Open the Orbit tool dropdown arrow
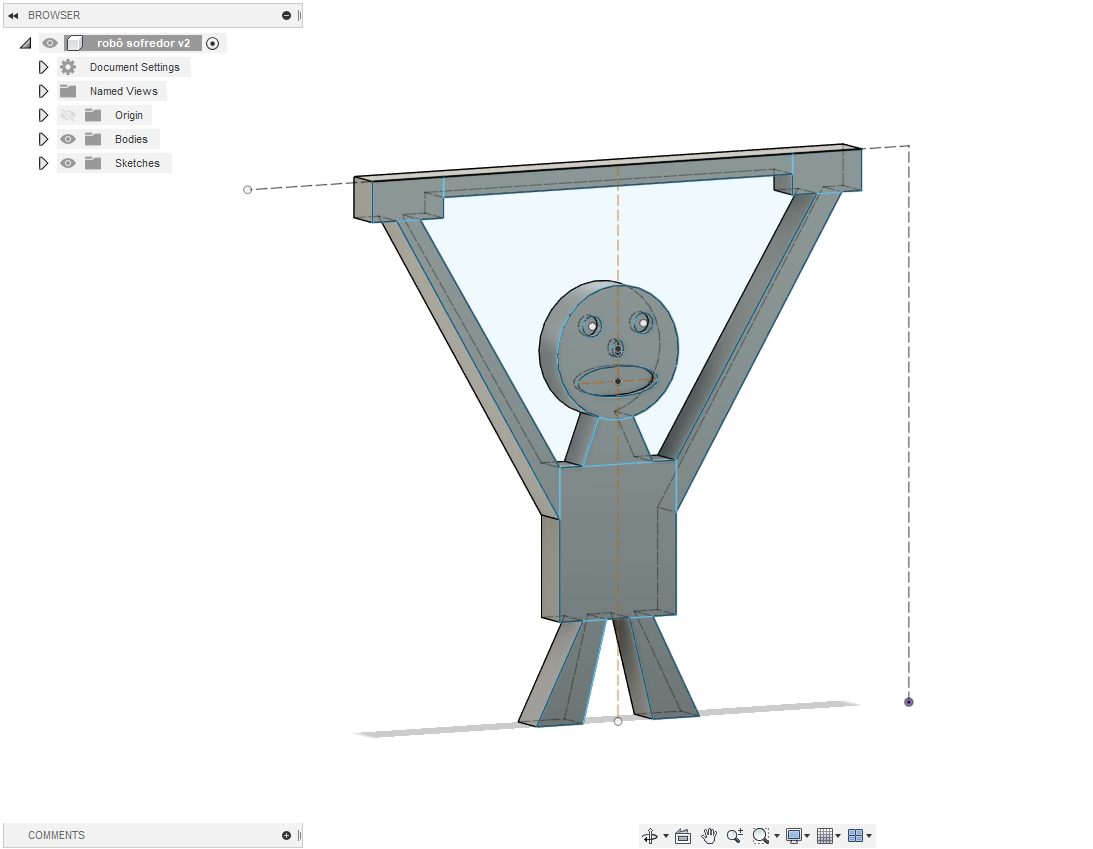The image size is (1093, 849). [x=666, y=836]
